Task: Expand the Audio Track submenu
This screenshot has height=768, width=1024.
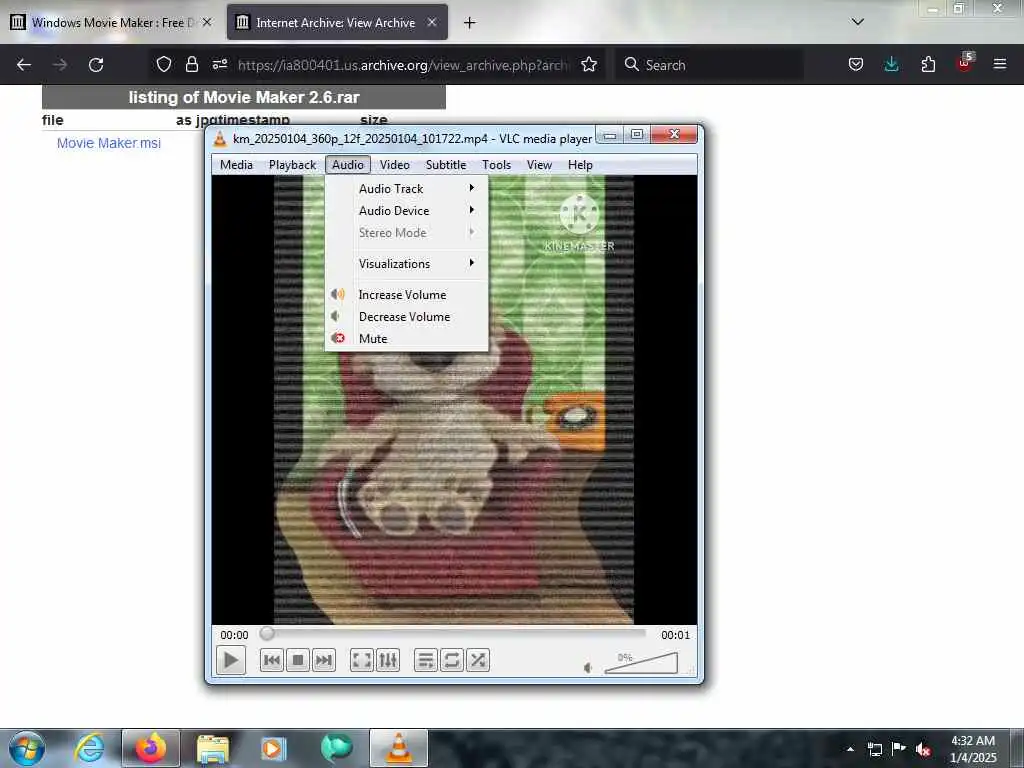Action: click(x=406, y=188)
